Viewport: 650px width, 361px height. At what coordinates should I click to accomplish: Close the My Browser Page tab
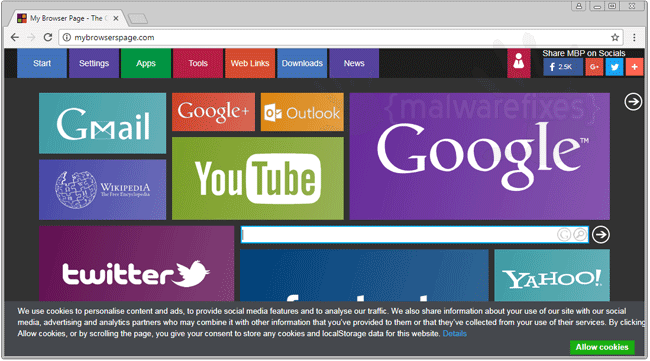tap(116, 18)
